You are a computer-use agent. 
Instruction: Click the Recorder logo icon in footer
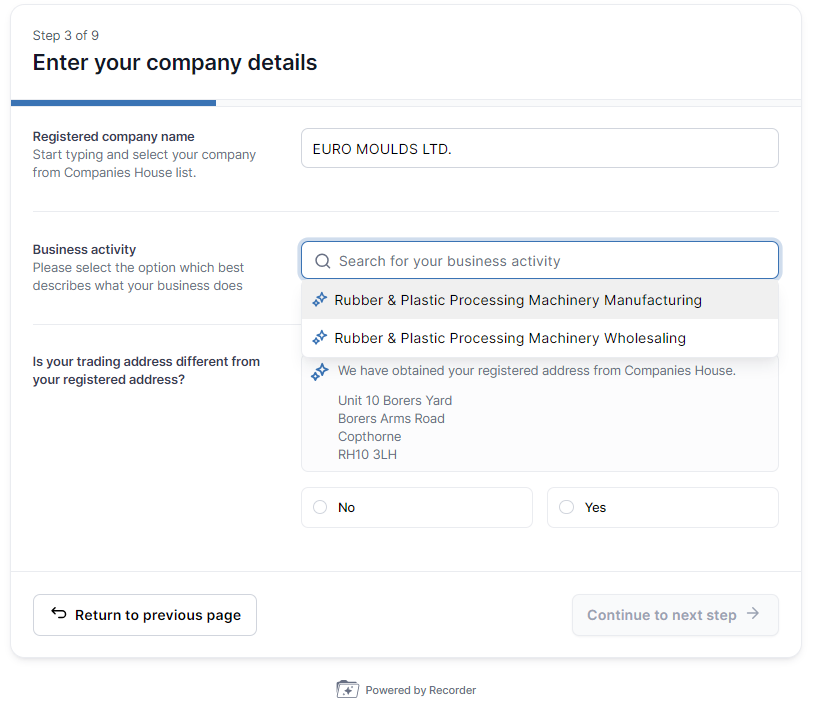pos(347,690)
